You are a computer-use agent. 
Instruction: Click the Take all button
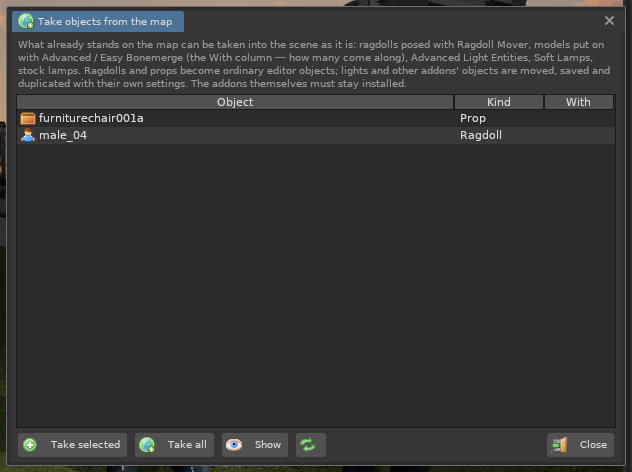click(174, 445)
